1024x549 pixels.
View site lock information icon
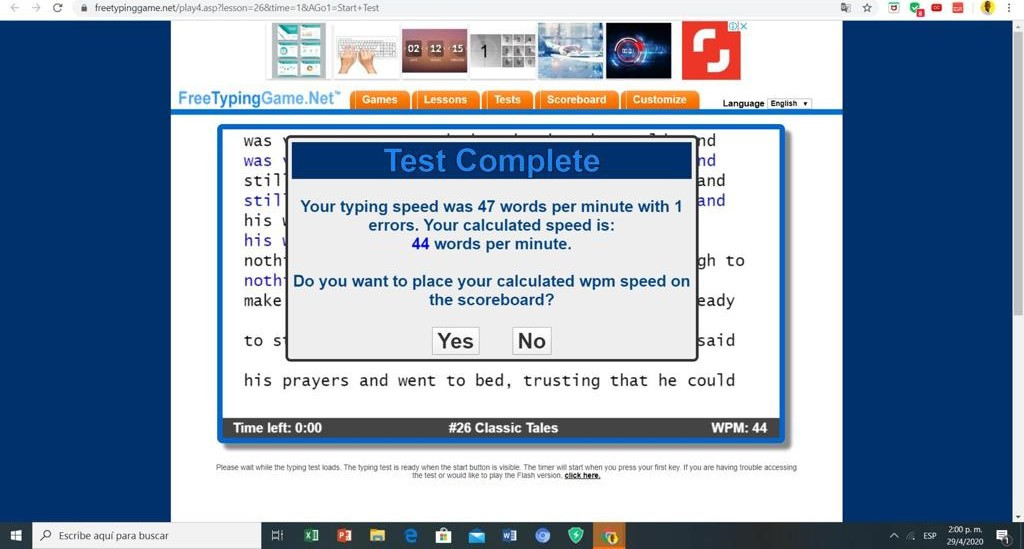84,8
